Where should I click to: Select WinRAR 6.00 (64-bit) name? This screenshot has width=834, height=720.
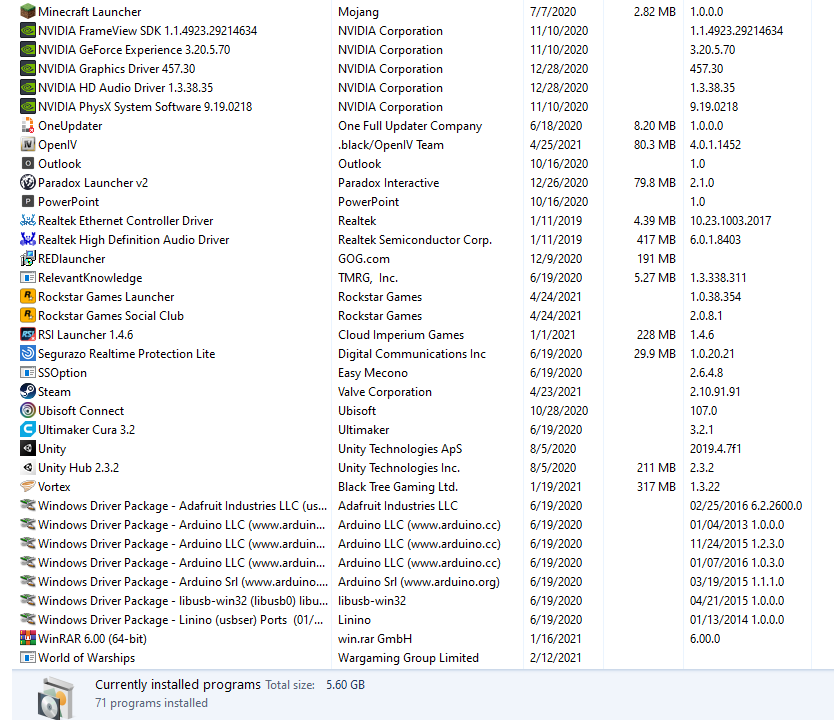[92, 638]
